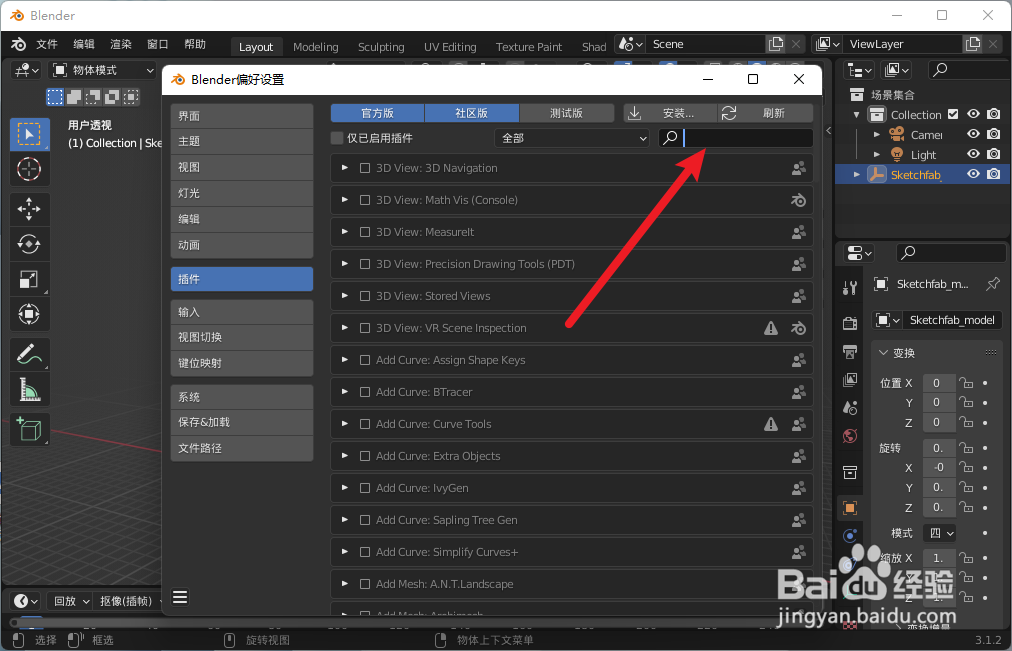Enable the Add Curve: IvyGen addon
The height and width of the screenshot is (651, 1012).
point(365,488)
